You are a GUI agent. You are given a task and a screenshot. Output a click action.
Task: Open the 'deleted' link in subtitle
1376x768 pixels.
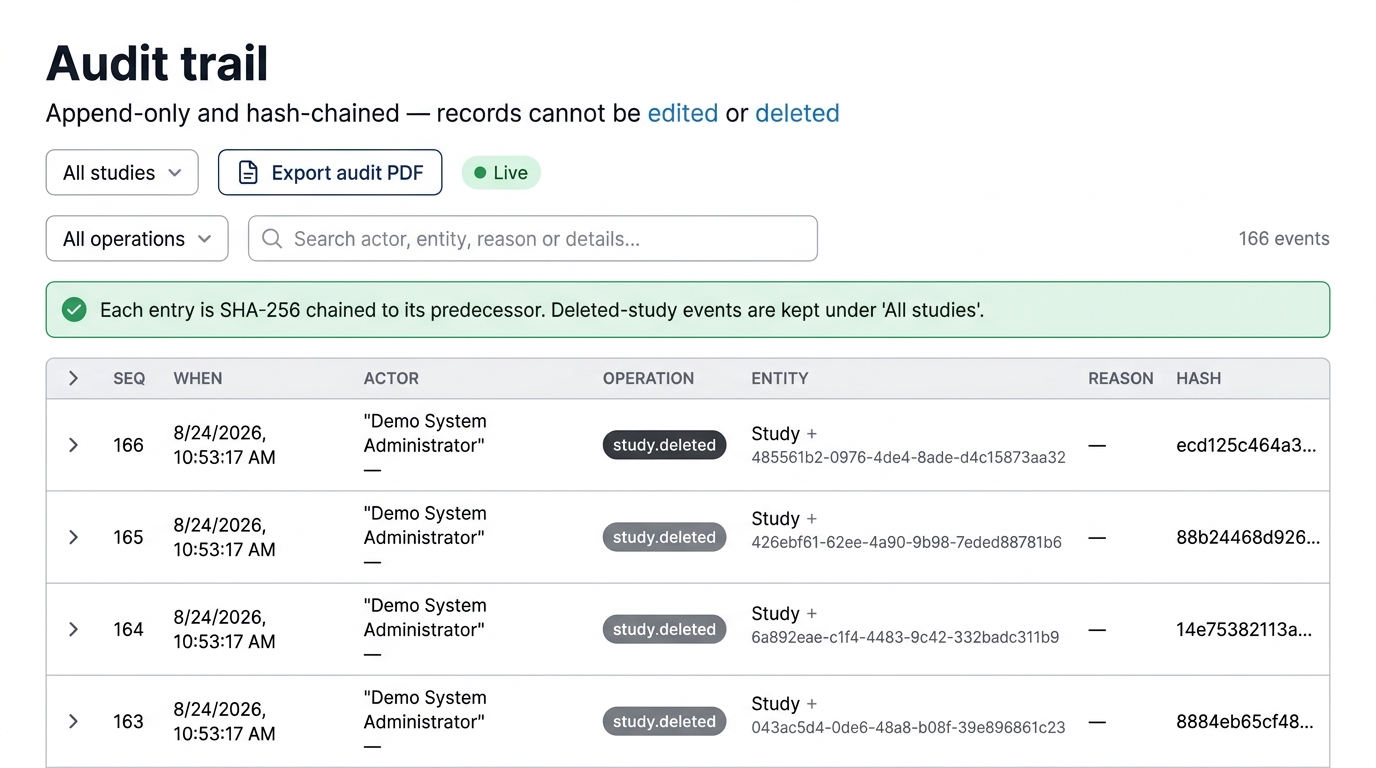pyautogui.click(x=797, y=113)
